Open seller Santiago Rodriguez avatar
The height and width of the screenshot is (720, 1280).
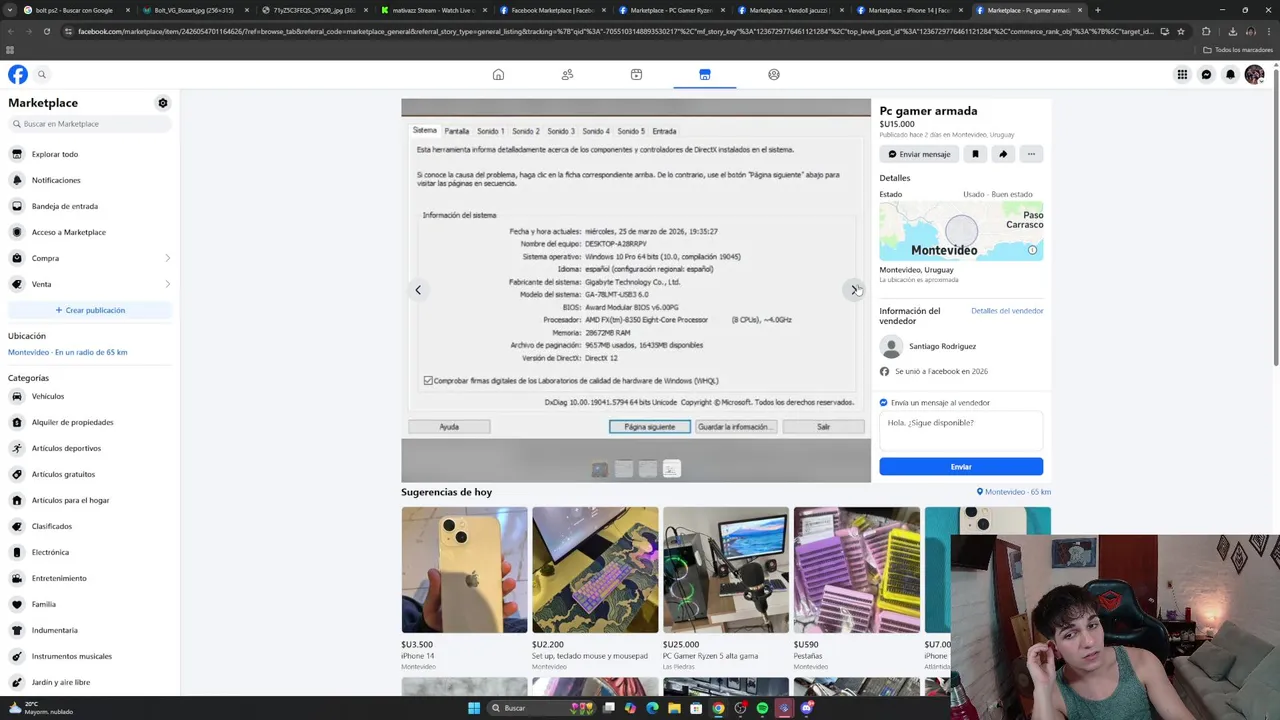890,346
